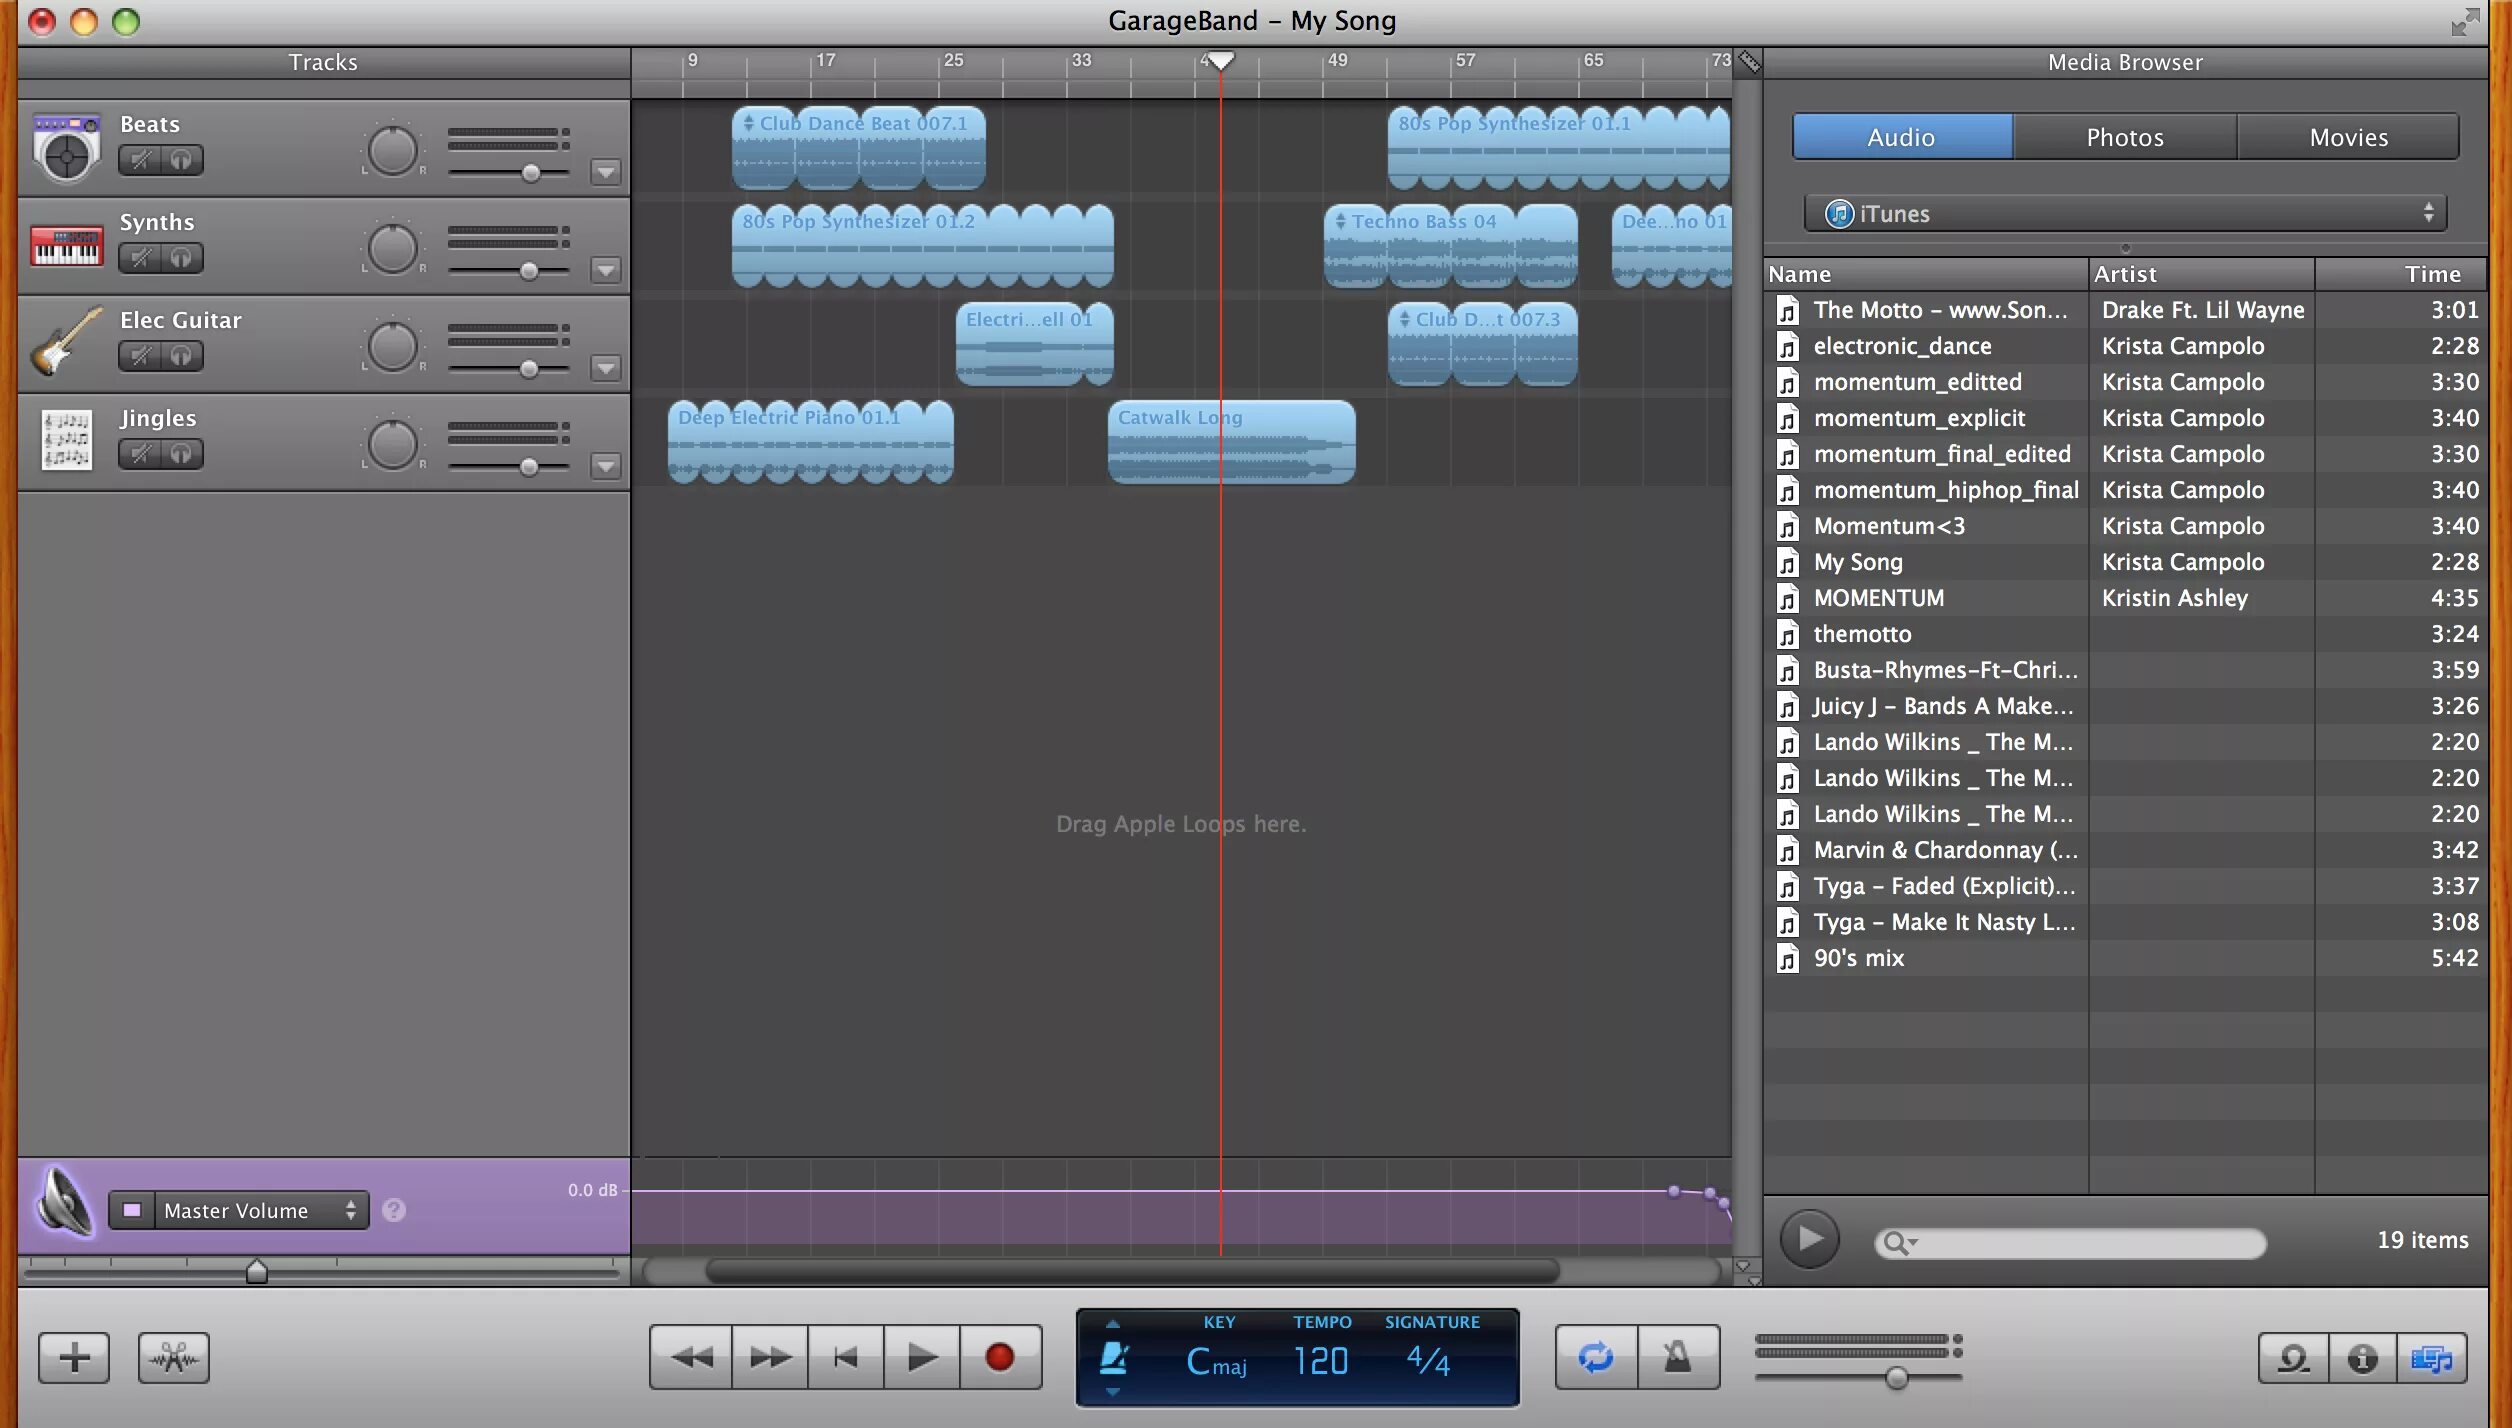Click the red Record button
The width and height of the screenshot is (2512, 1428).
(x=999, y=1357)
